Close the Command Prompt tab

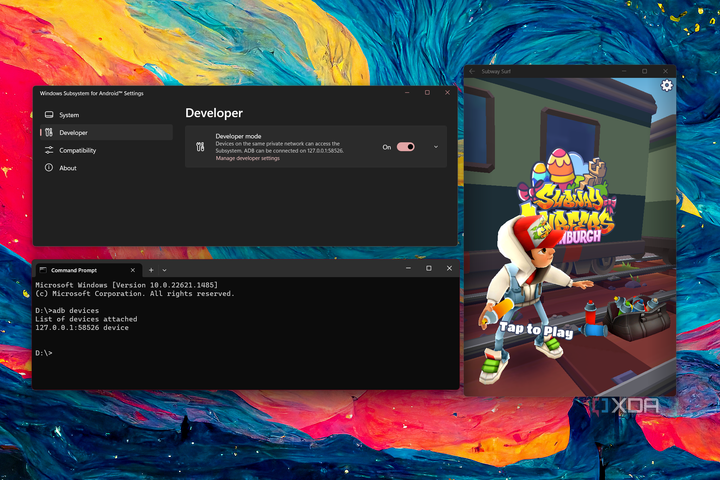click(133, 270)
